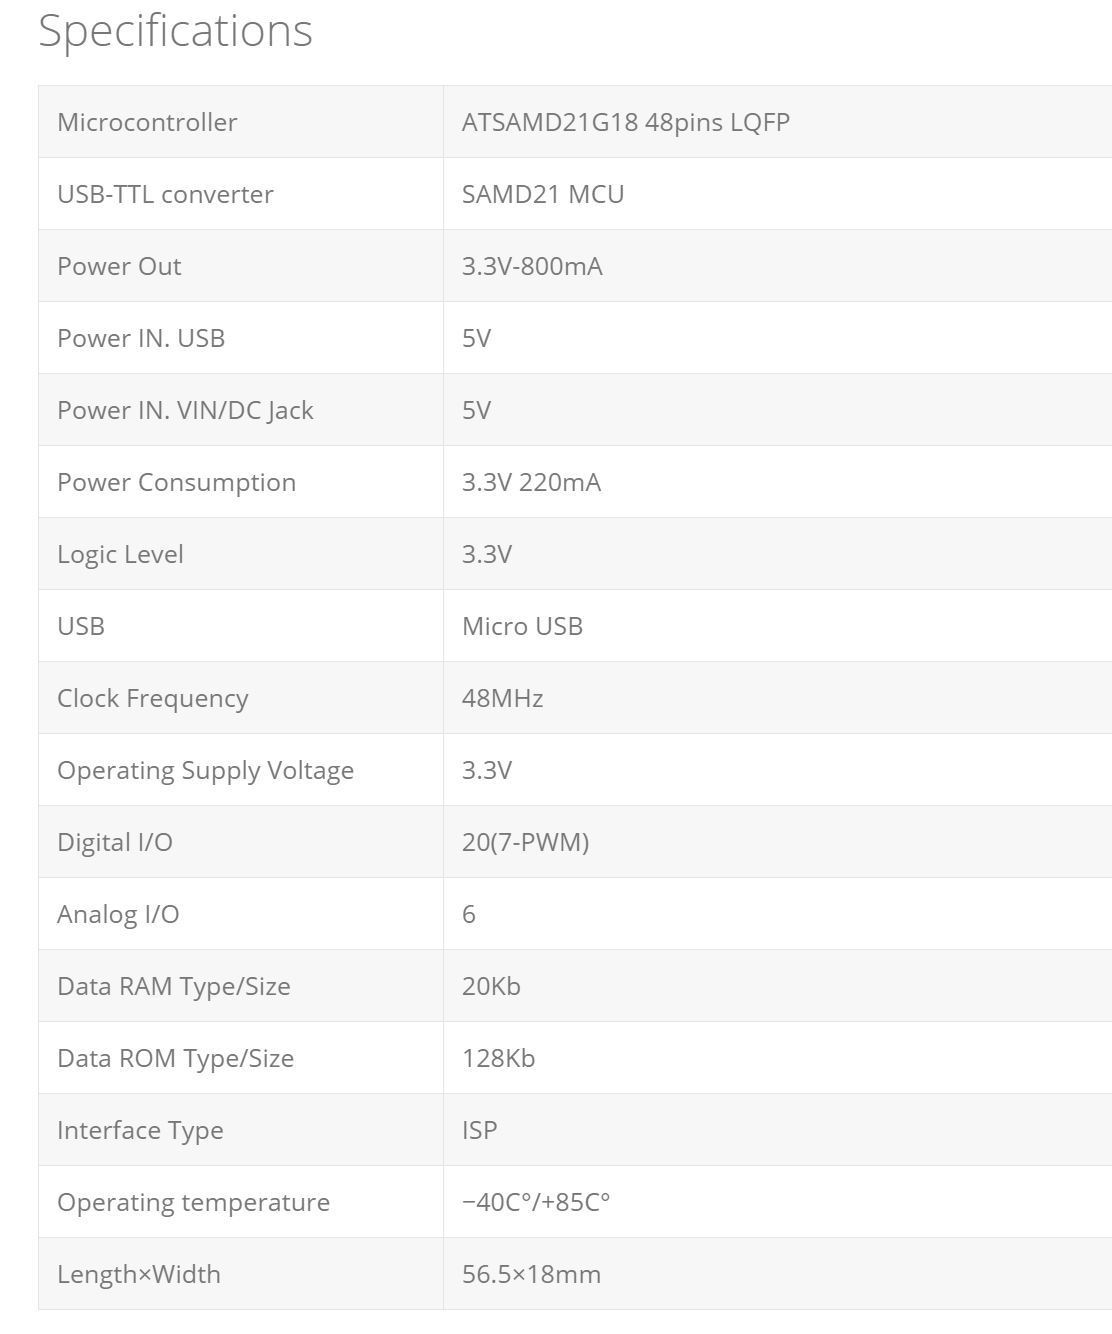Select the 48MHz clock frequency value
This screenshot has height=1334, width=1112.
point(502,698)
